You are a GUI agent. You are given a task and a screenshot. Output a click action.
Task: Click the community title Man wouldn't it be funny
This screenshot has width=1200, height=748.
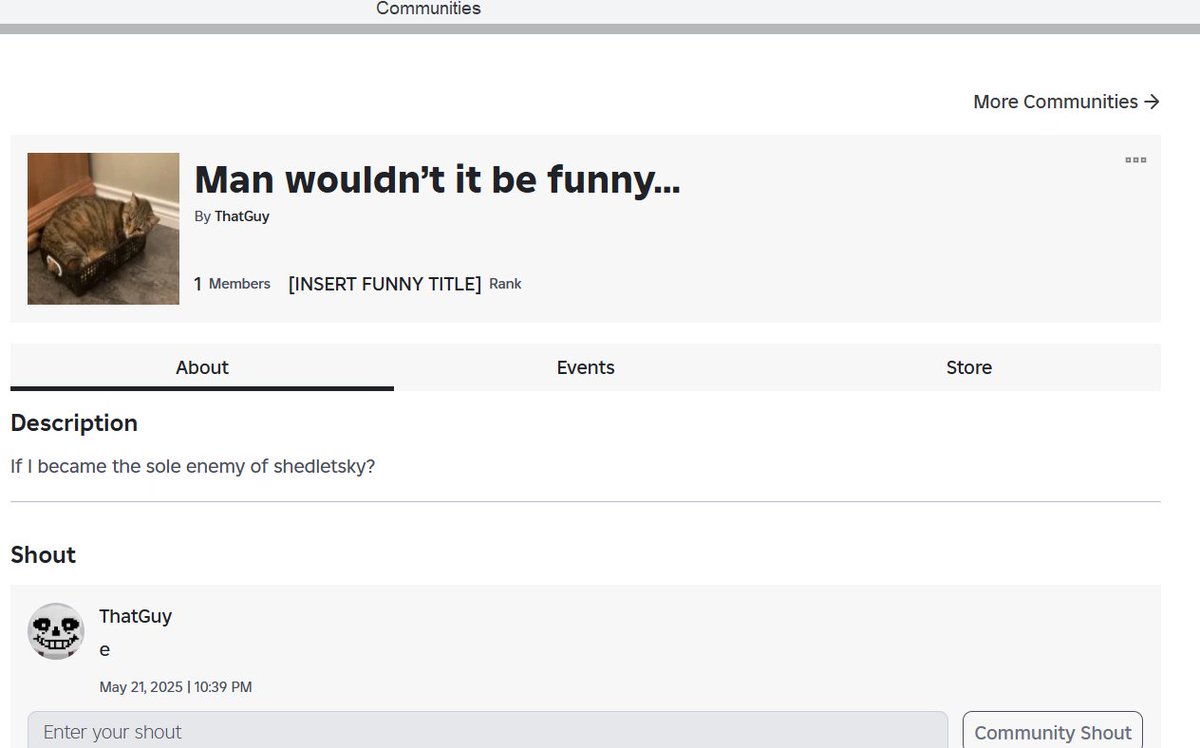point(437,180)
